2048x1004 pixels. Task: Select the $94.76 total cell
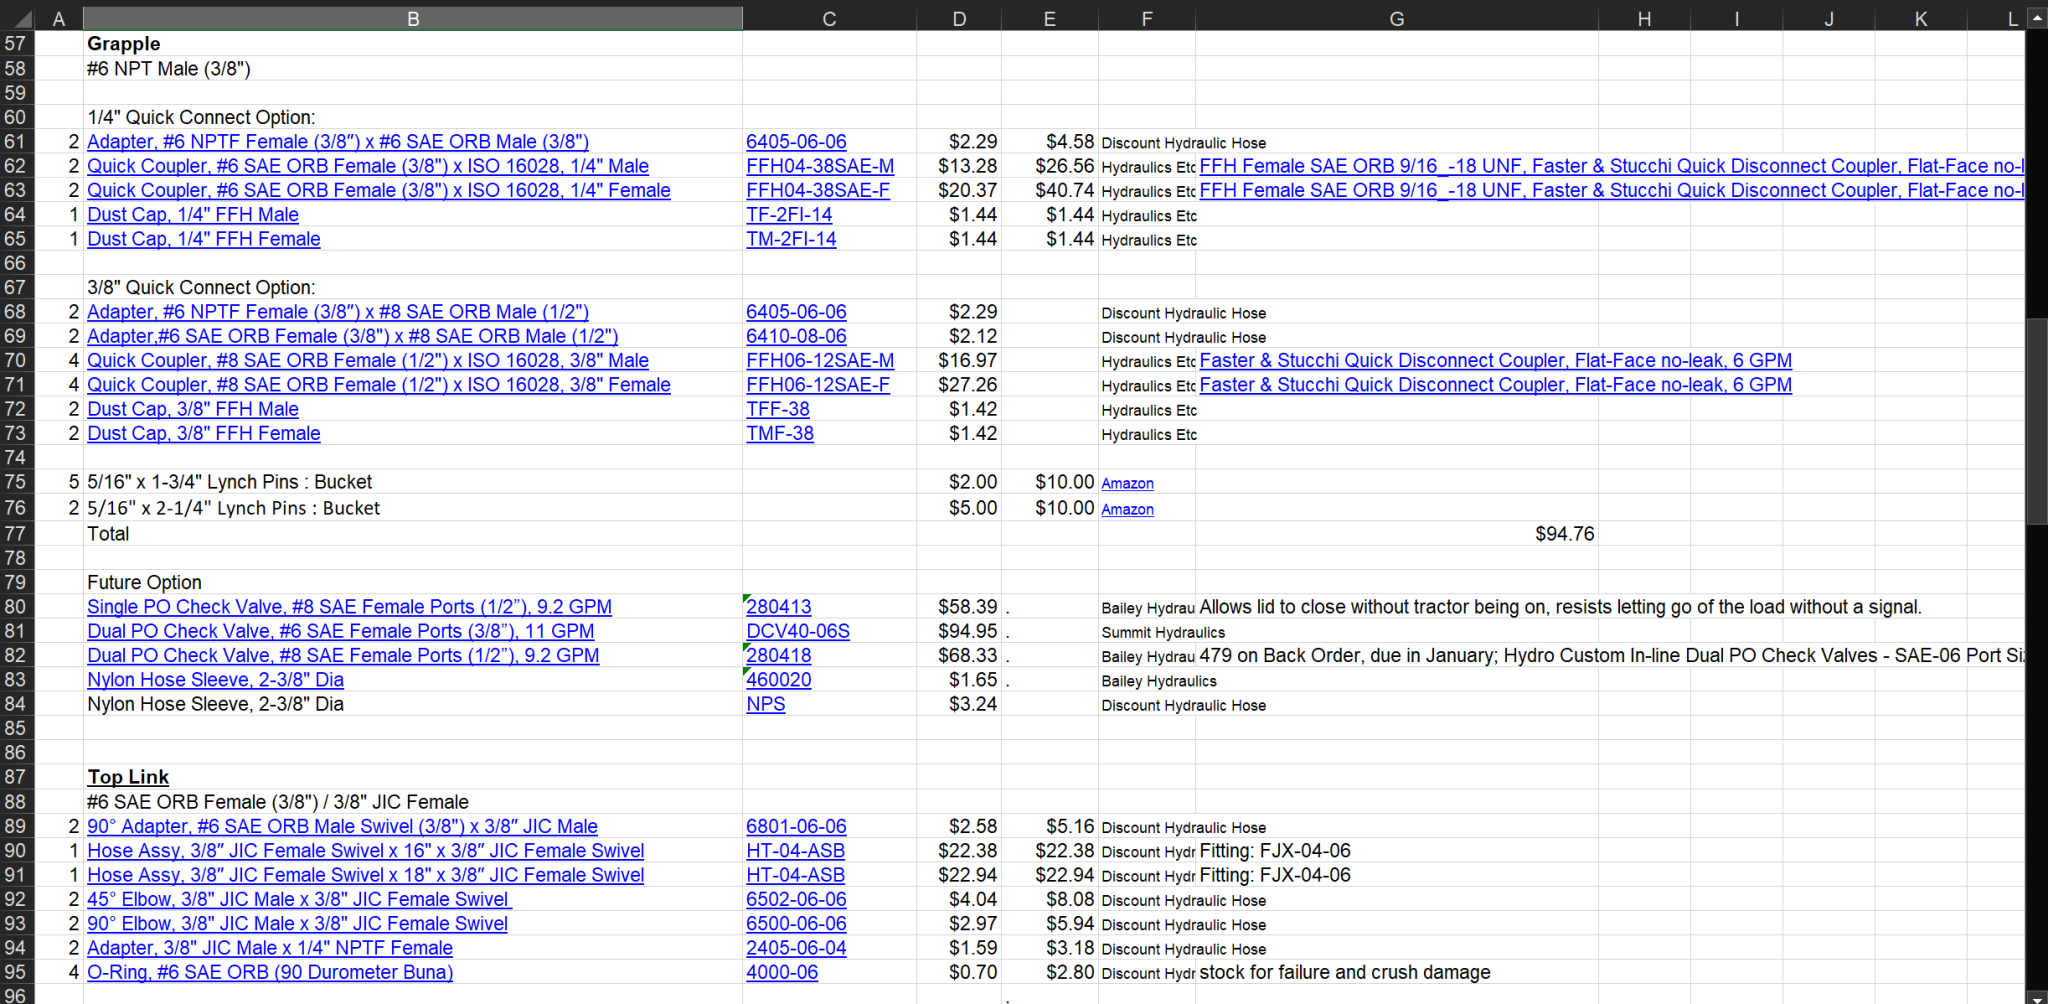(x=1564, y=534)
